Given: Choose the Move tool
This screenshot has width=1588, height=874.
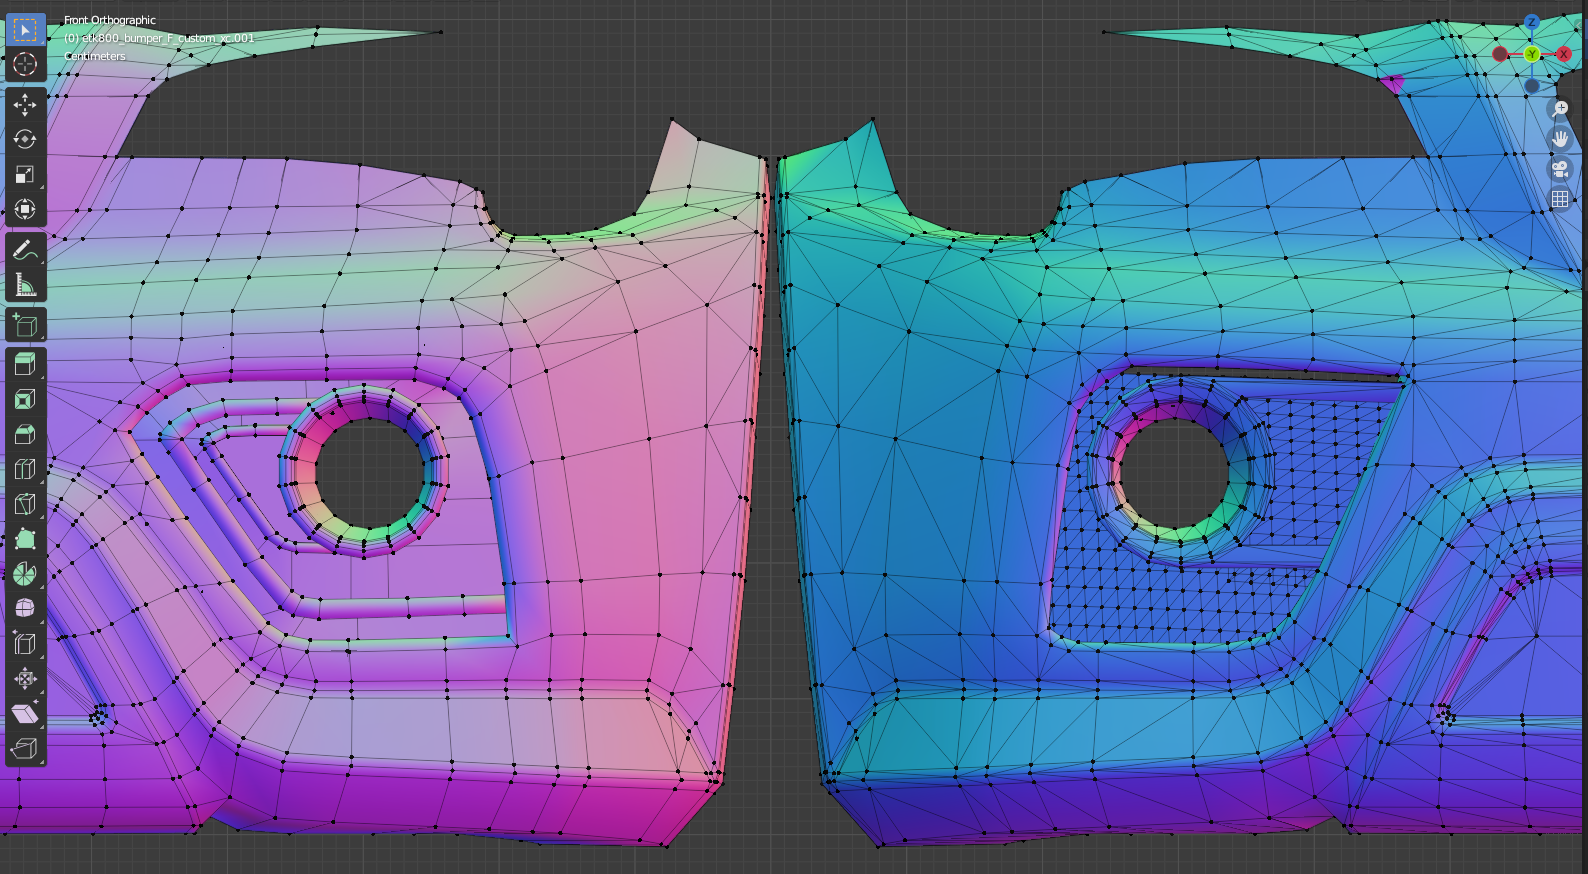Looking at the screenshot, I should click(25, 104).
